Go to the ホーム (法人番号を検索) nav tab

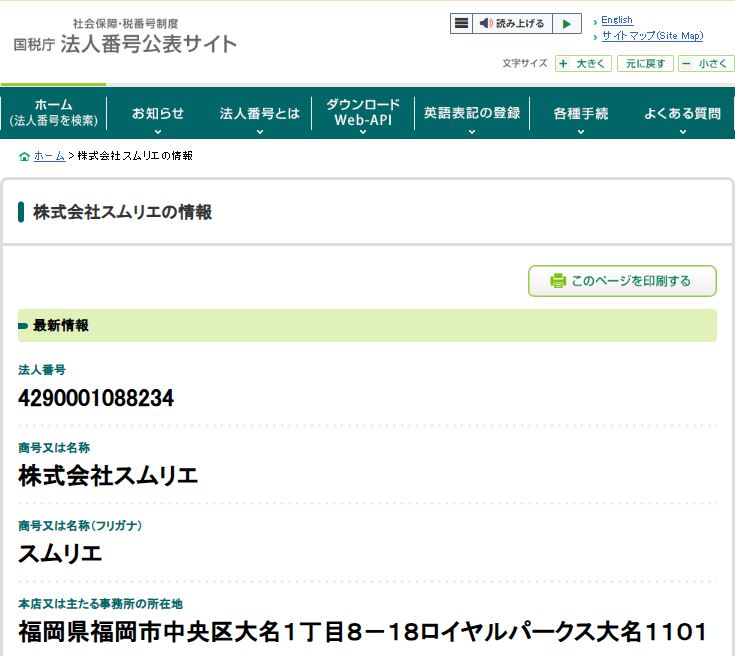pos(53,113)
